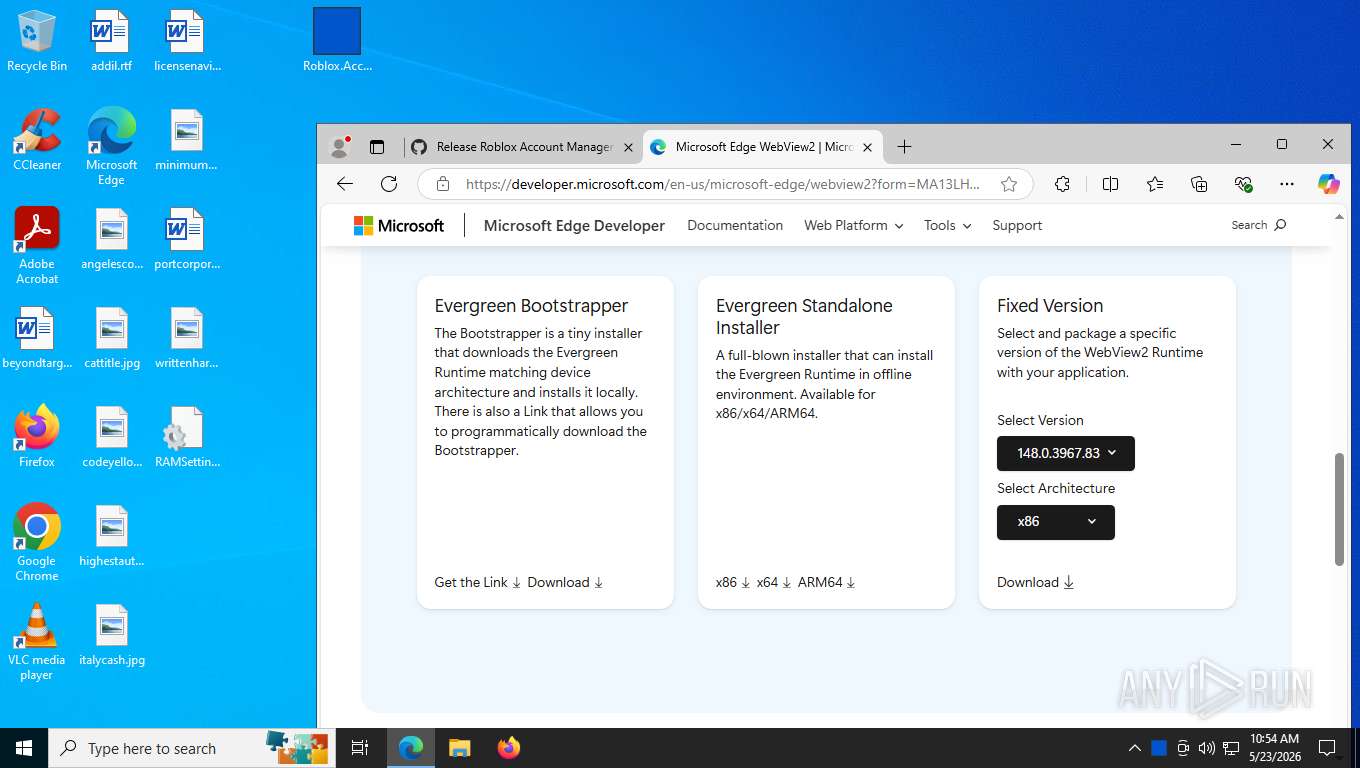Click the browser Back arrow

coord(345,184)
